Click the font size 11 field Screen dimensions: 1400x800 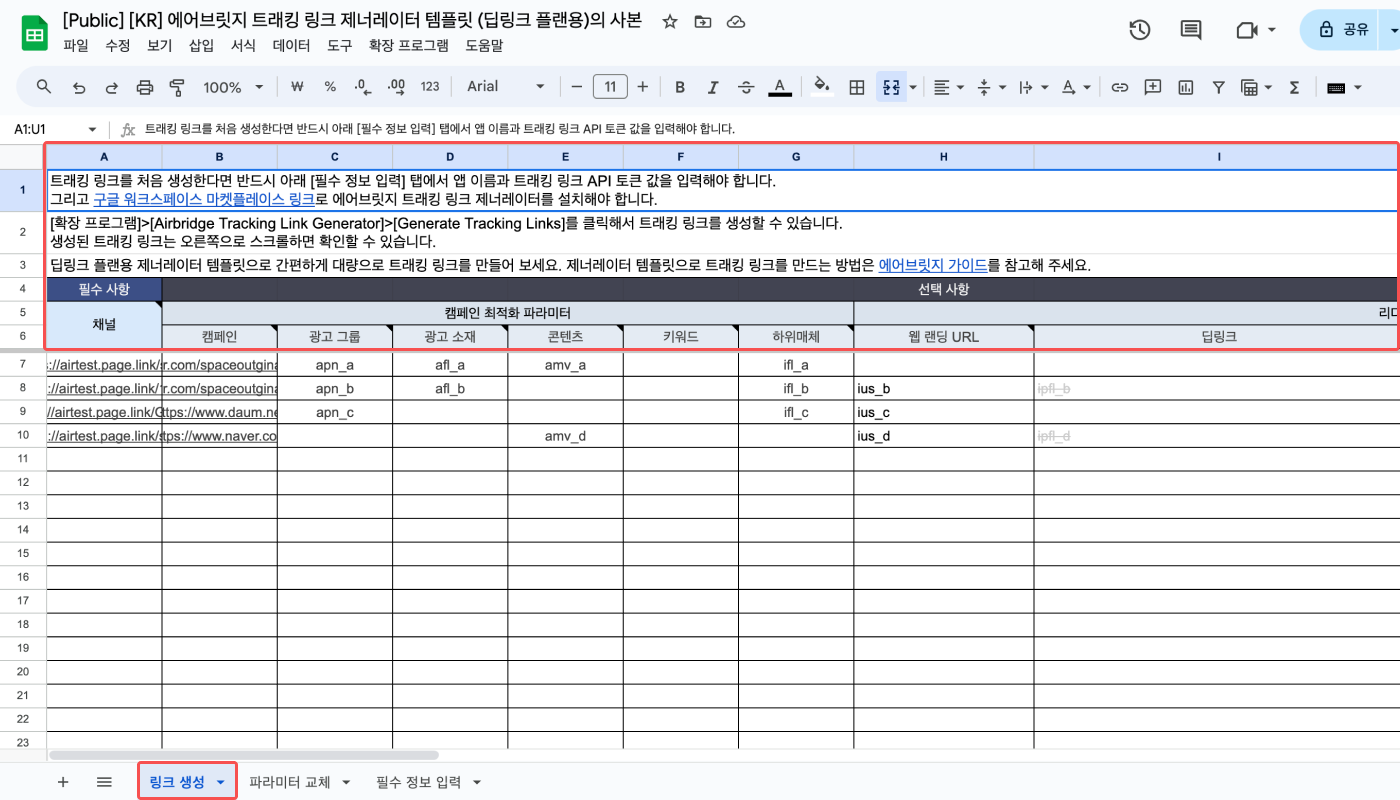pos(610,87)
